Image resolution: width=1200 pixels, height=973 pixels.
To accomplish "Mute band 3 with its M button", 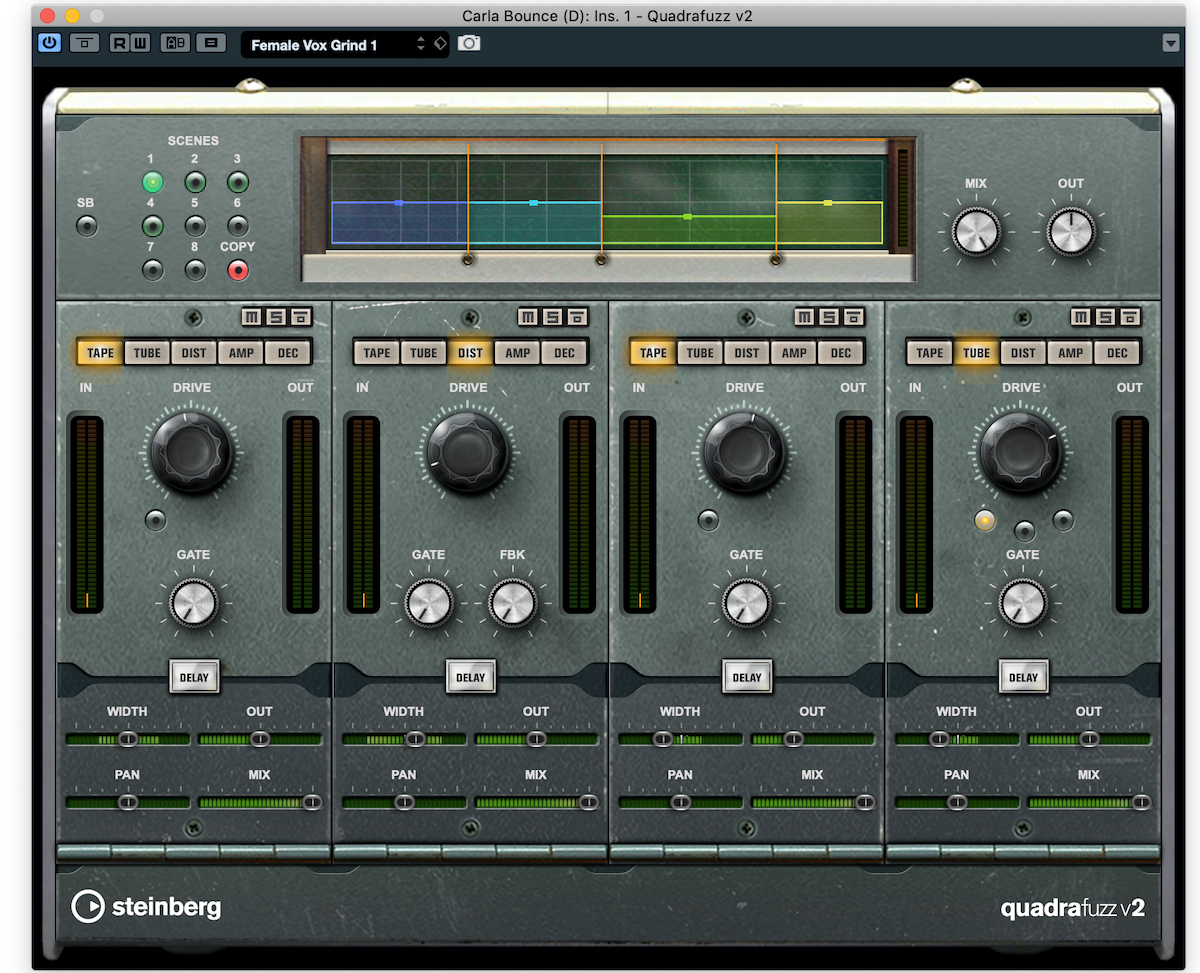I will [x=805, y=317].
